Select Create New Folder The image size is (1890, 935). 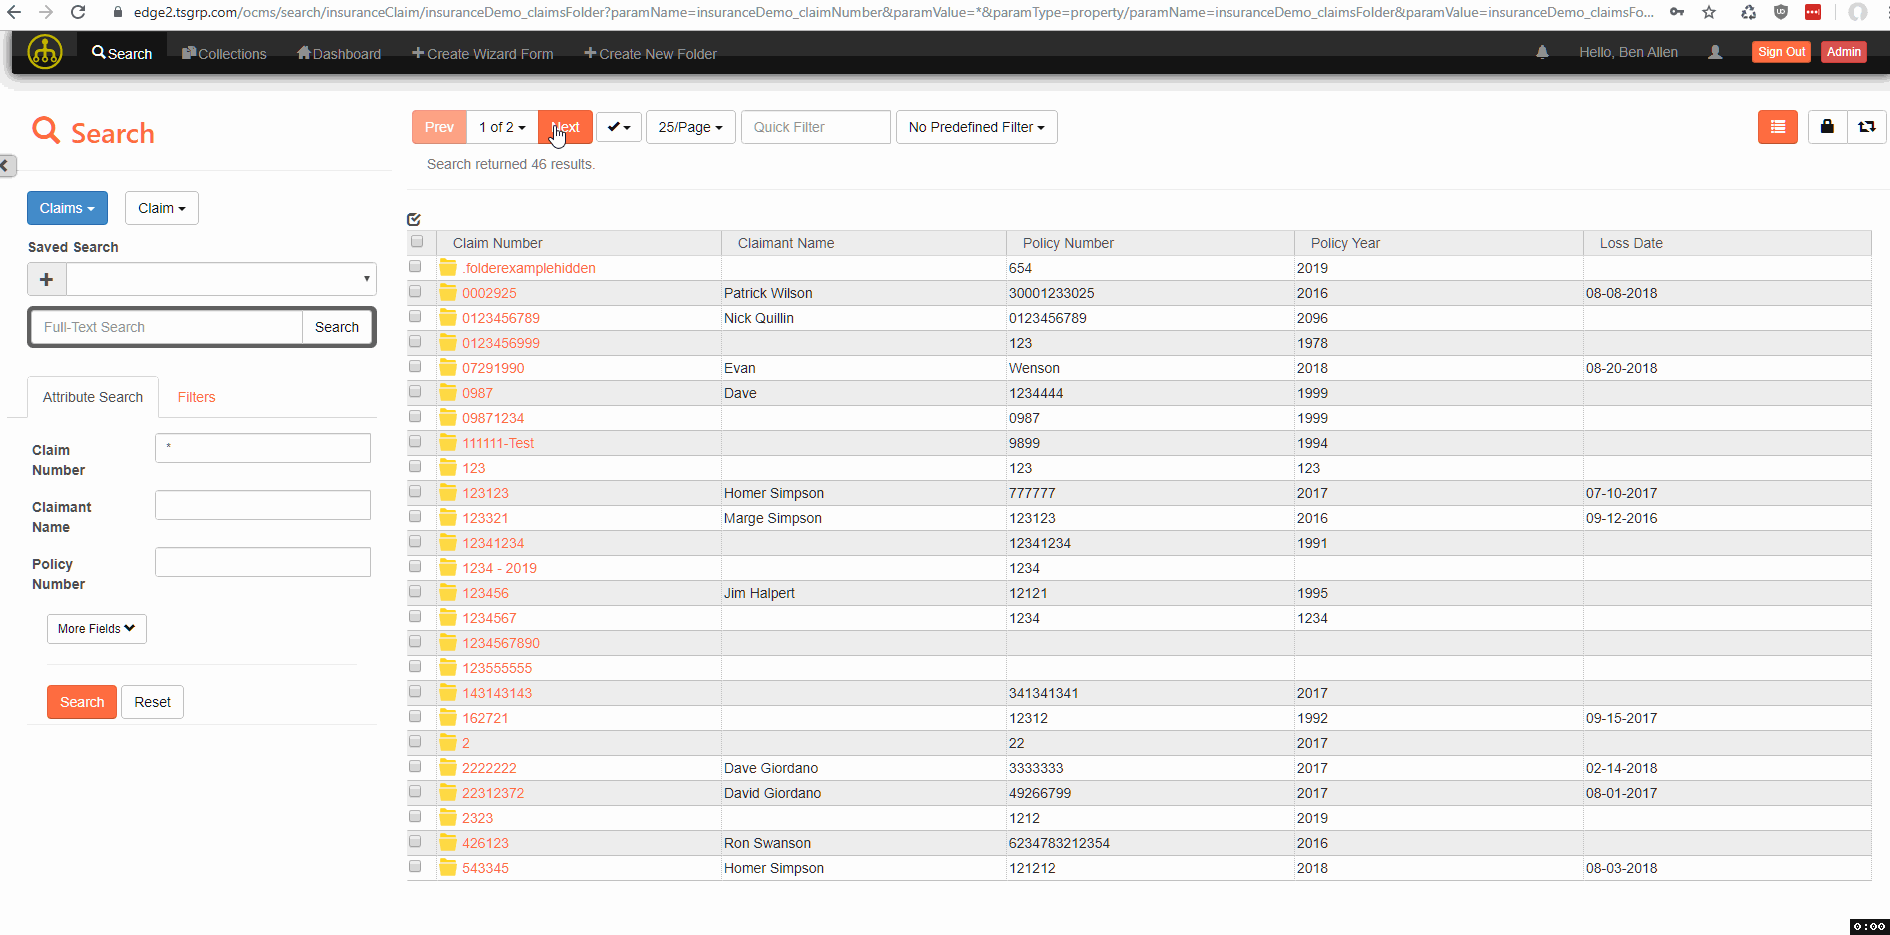[650, 54]
